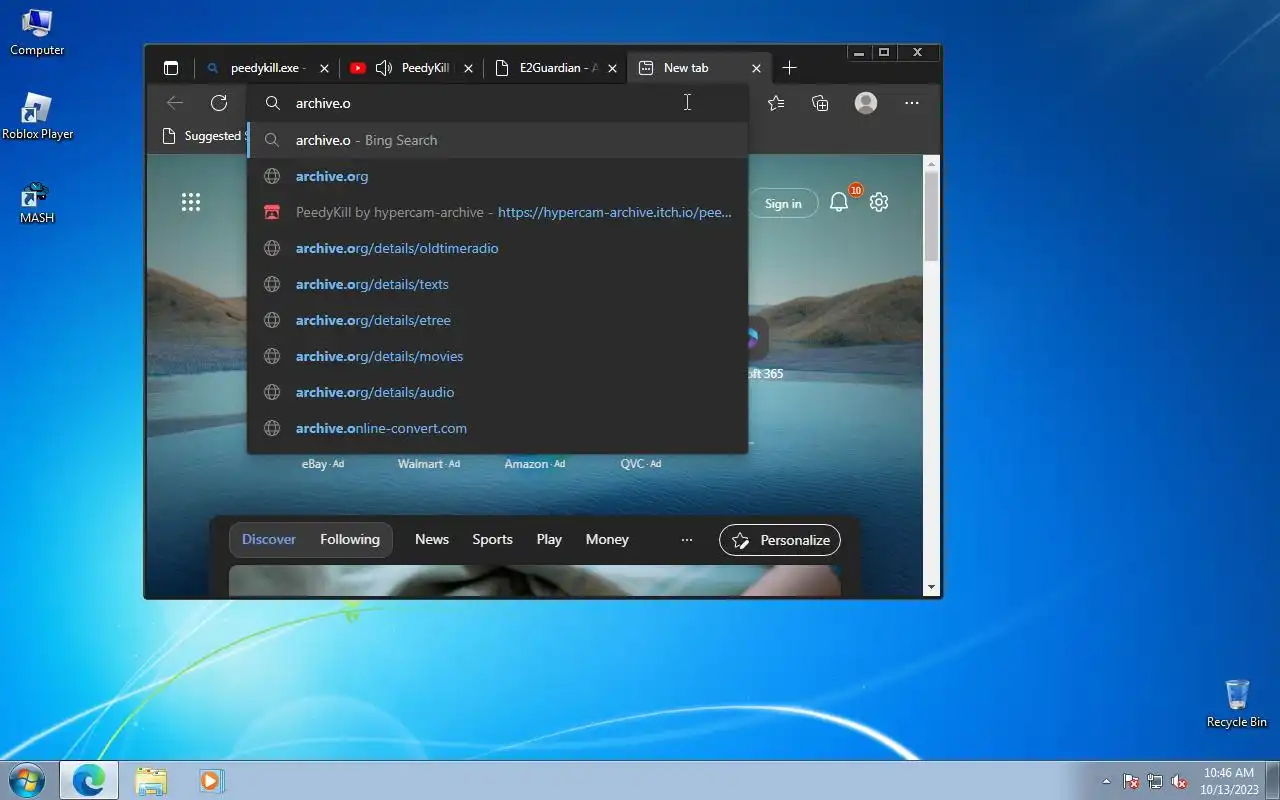Open the apps grid launcher icon

click(191, 202)
